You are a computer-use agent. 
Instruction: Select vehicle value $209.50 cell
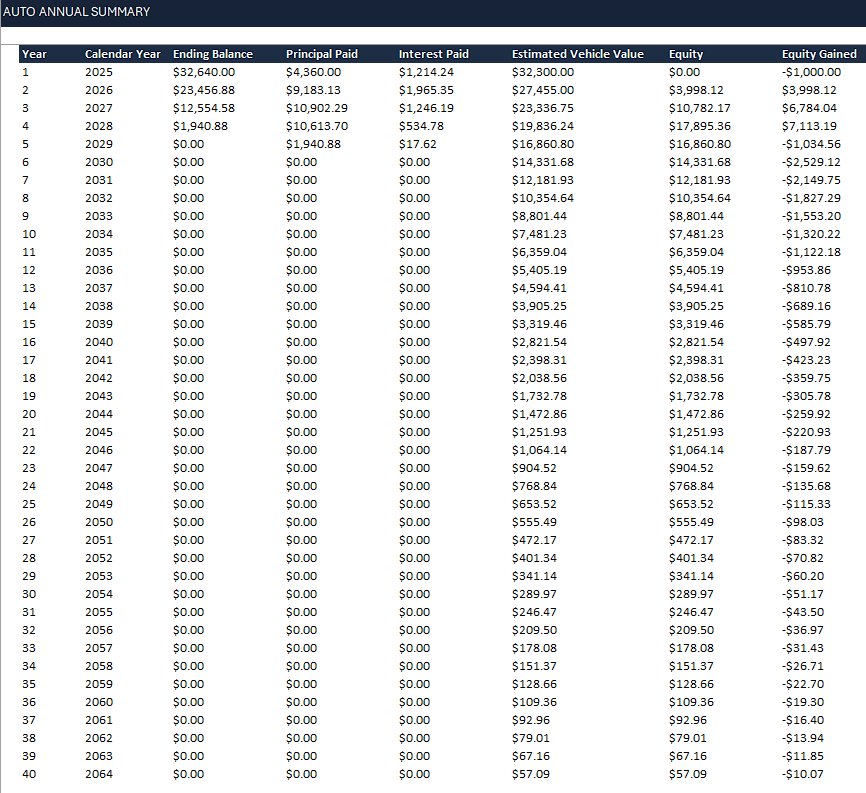[x=534, y=630]
